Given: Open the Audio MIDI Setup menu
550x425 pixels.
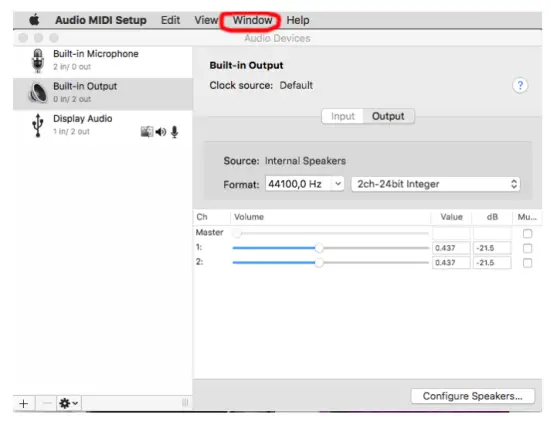Looking at the screenshot, I should pos(101,20).
